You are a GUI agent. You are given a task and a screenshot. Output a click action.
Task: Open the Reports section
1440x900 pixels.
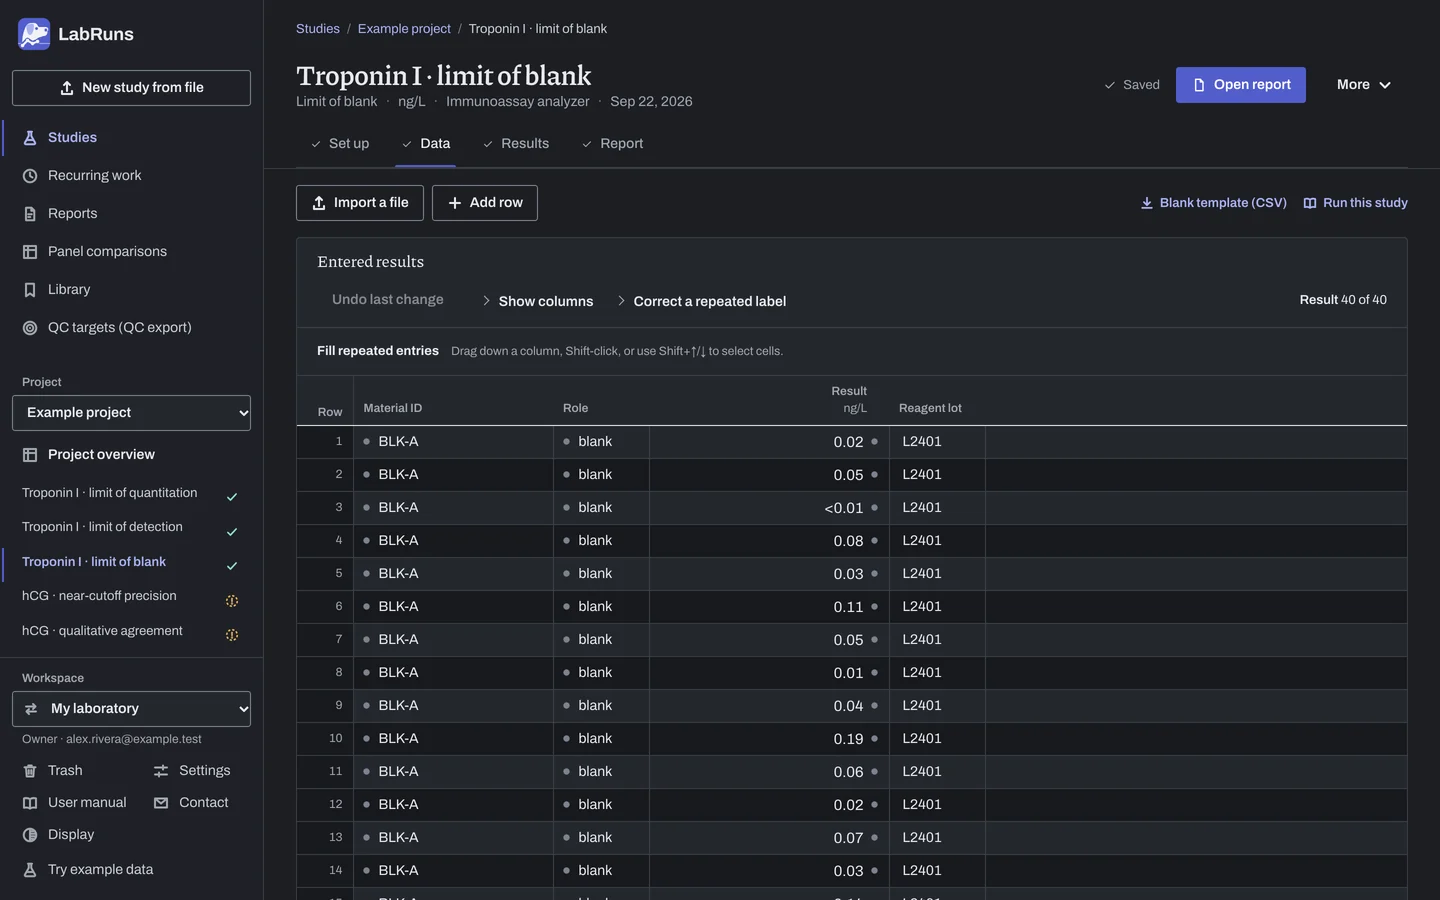pyautogui.click(x=131, y=214)
